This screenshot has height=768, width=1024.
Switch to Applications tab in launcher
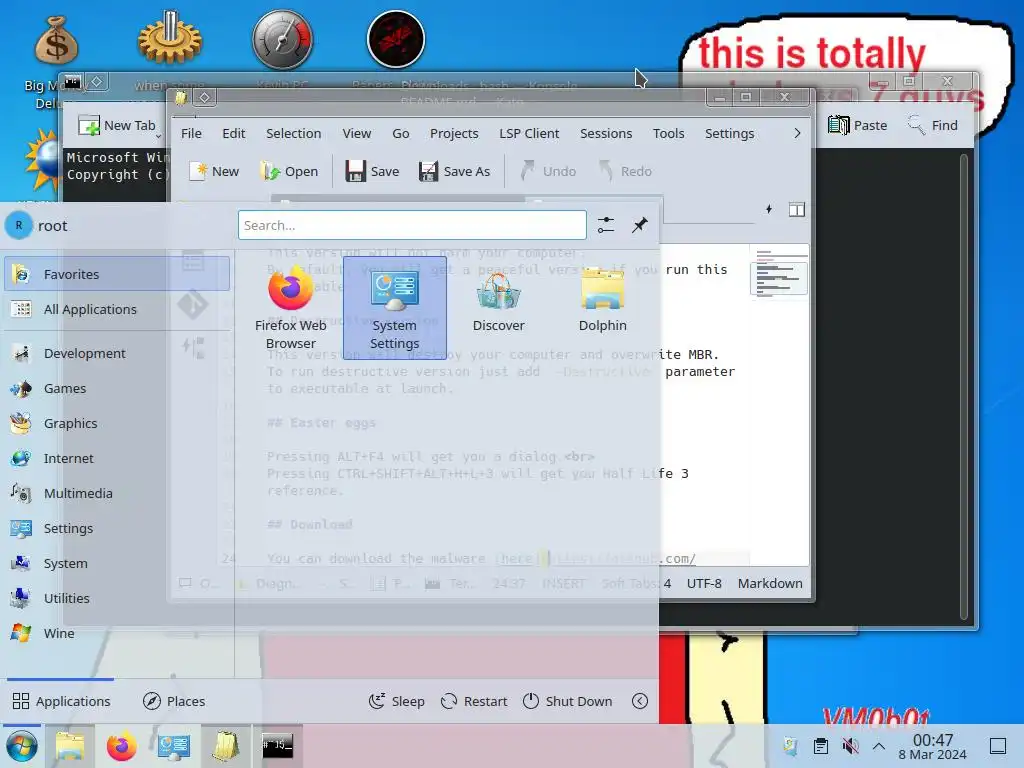coord(61,701)
